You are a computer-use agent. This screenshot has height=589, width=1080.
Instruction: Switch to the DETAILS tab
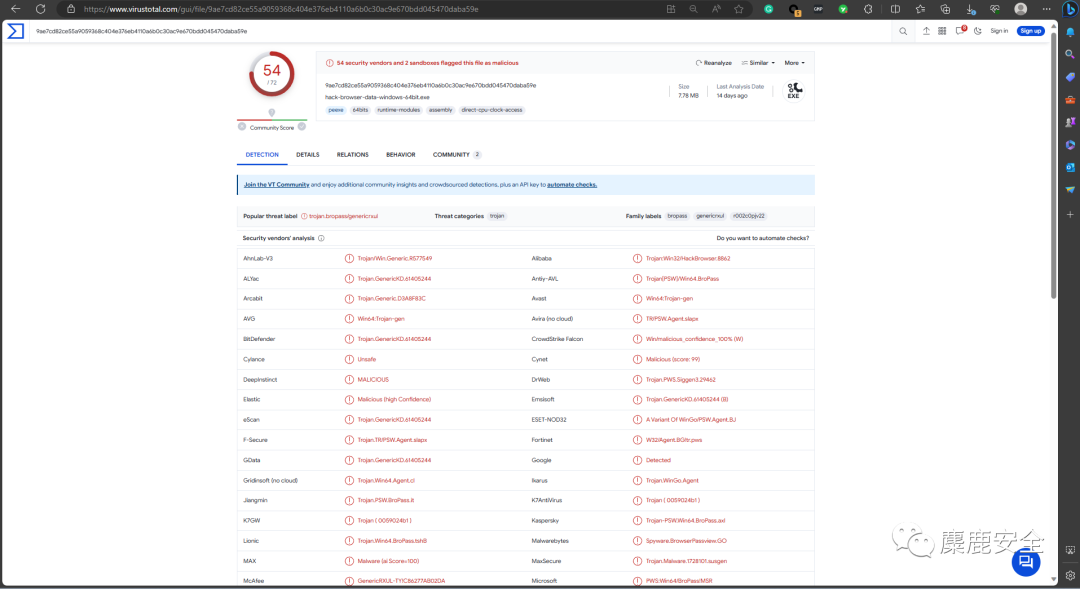click(307, 154)
